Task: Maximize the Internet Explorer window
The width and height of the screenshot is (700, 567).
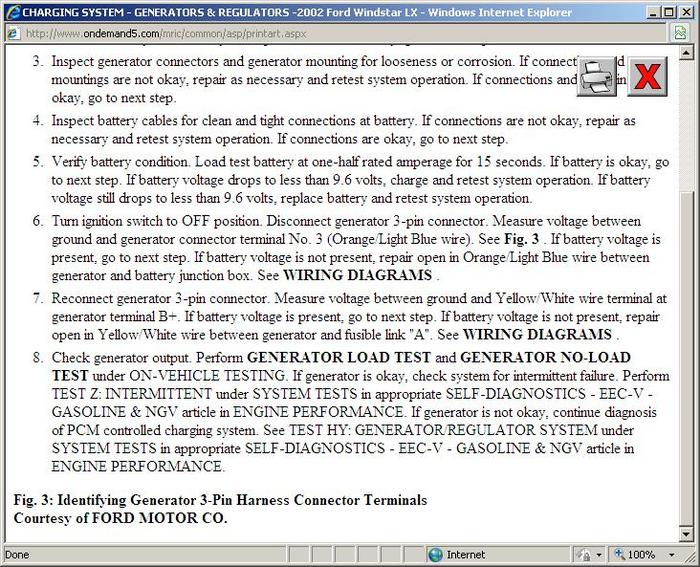Action: 669,12
